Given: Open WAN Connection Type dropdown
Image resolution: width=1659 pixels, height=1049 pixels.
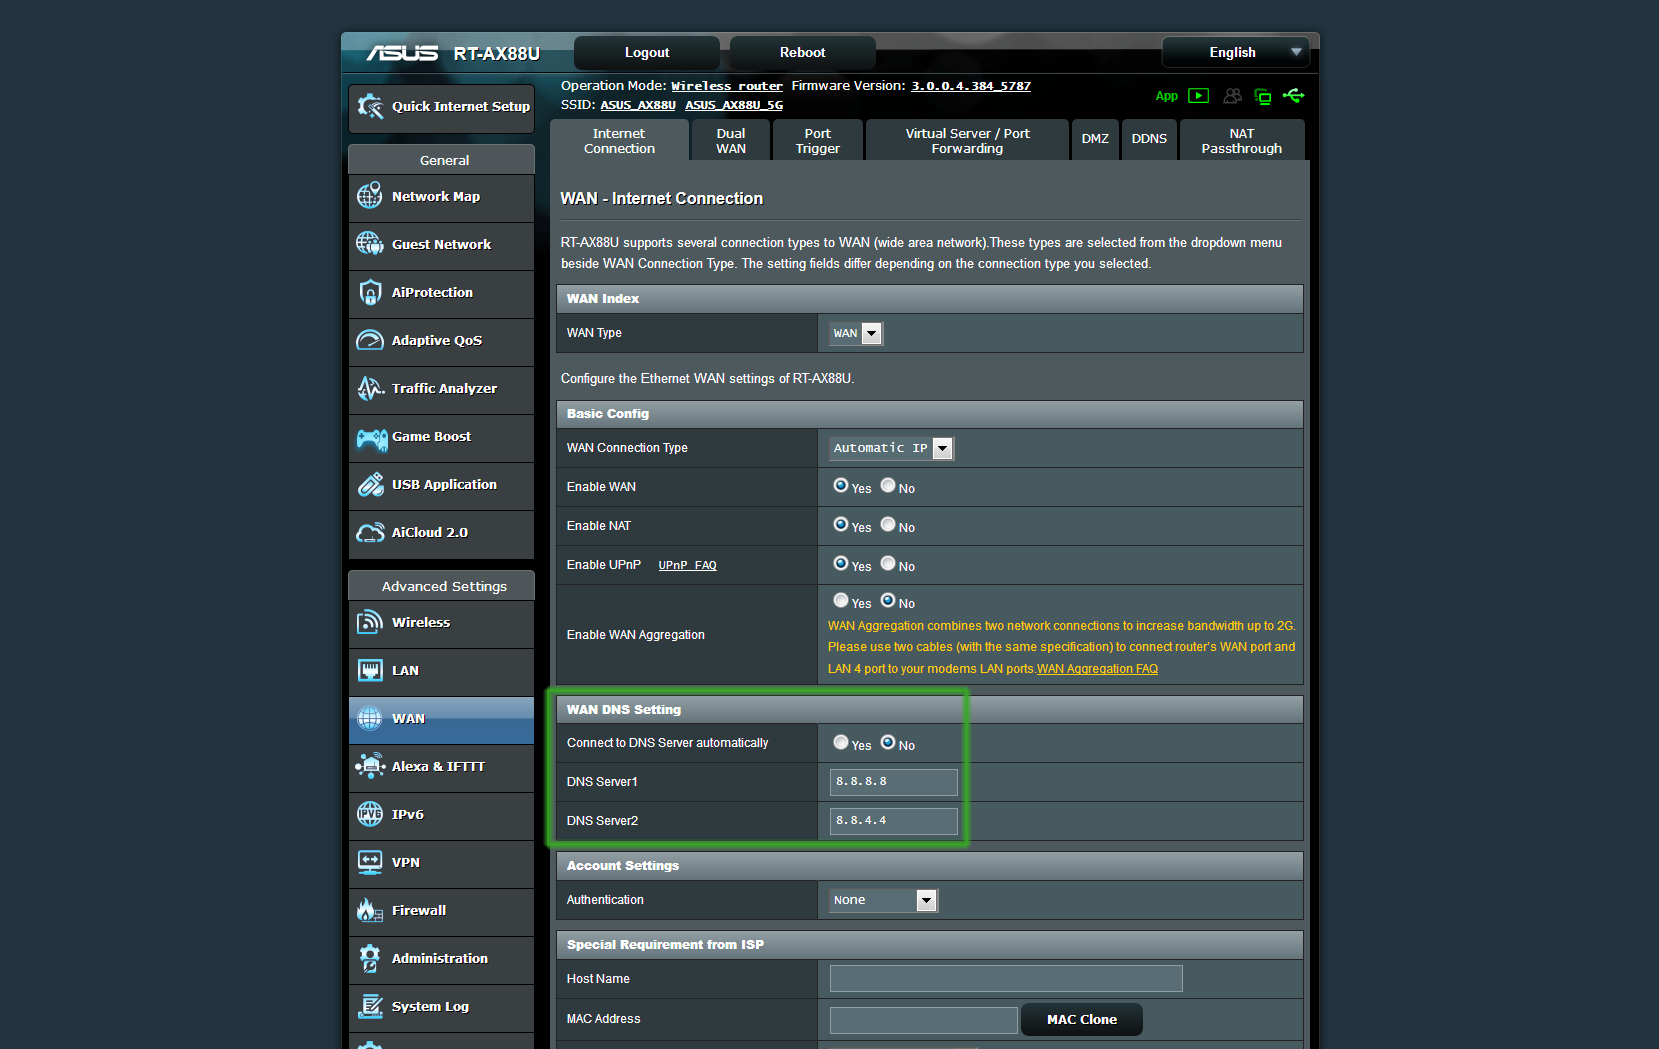Looking at the screenshot, I should coord(892,448).
